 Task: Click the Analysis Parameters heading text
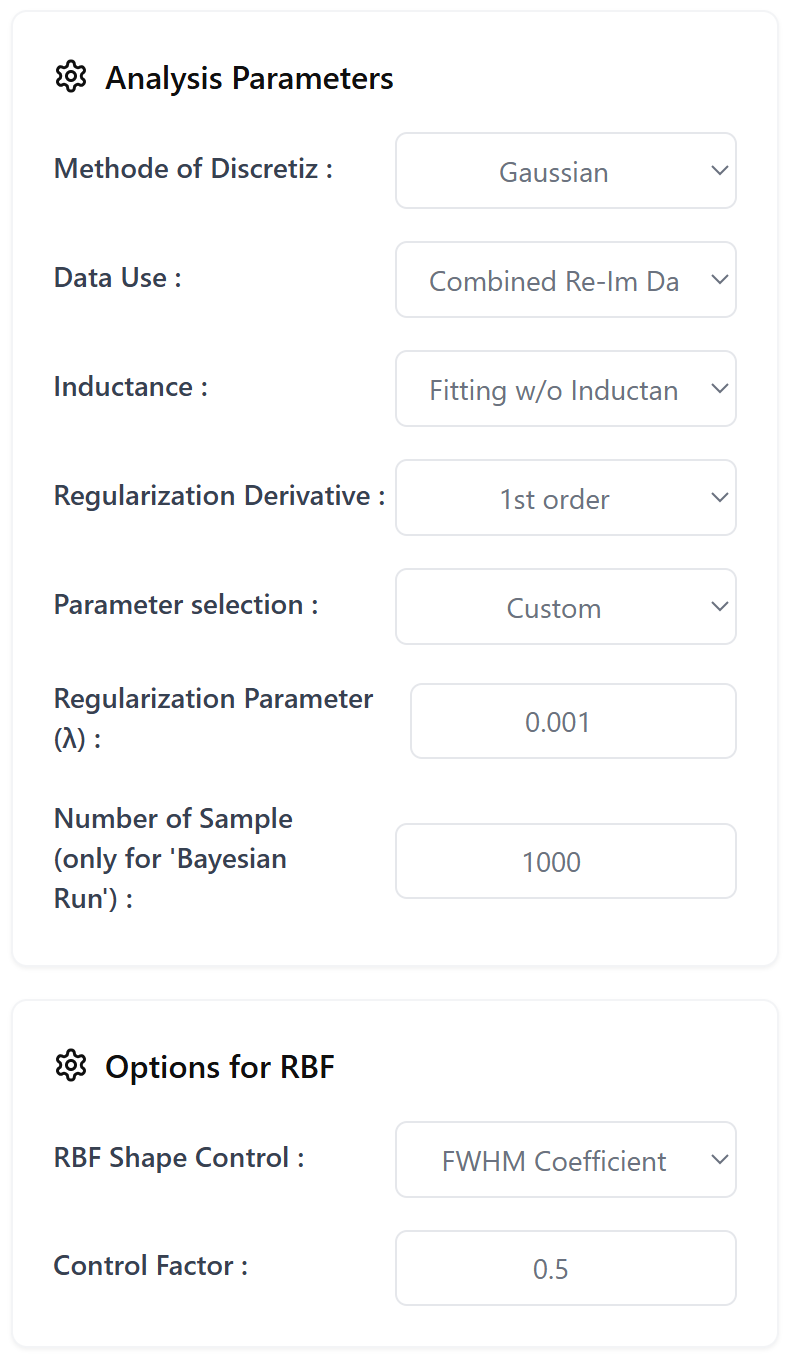coord(249,78)
